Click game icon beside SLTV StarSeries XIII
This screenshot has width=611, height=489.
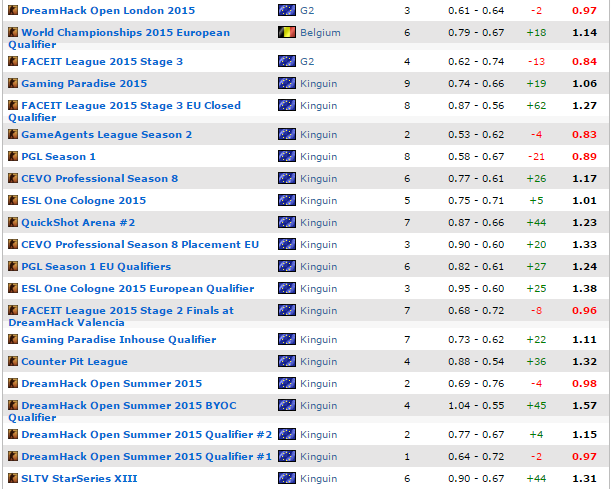point(13,478)
